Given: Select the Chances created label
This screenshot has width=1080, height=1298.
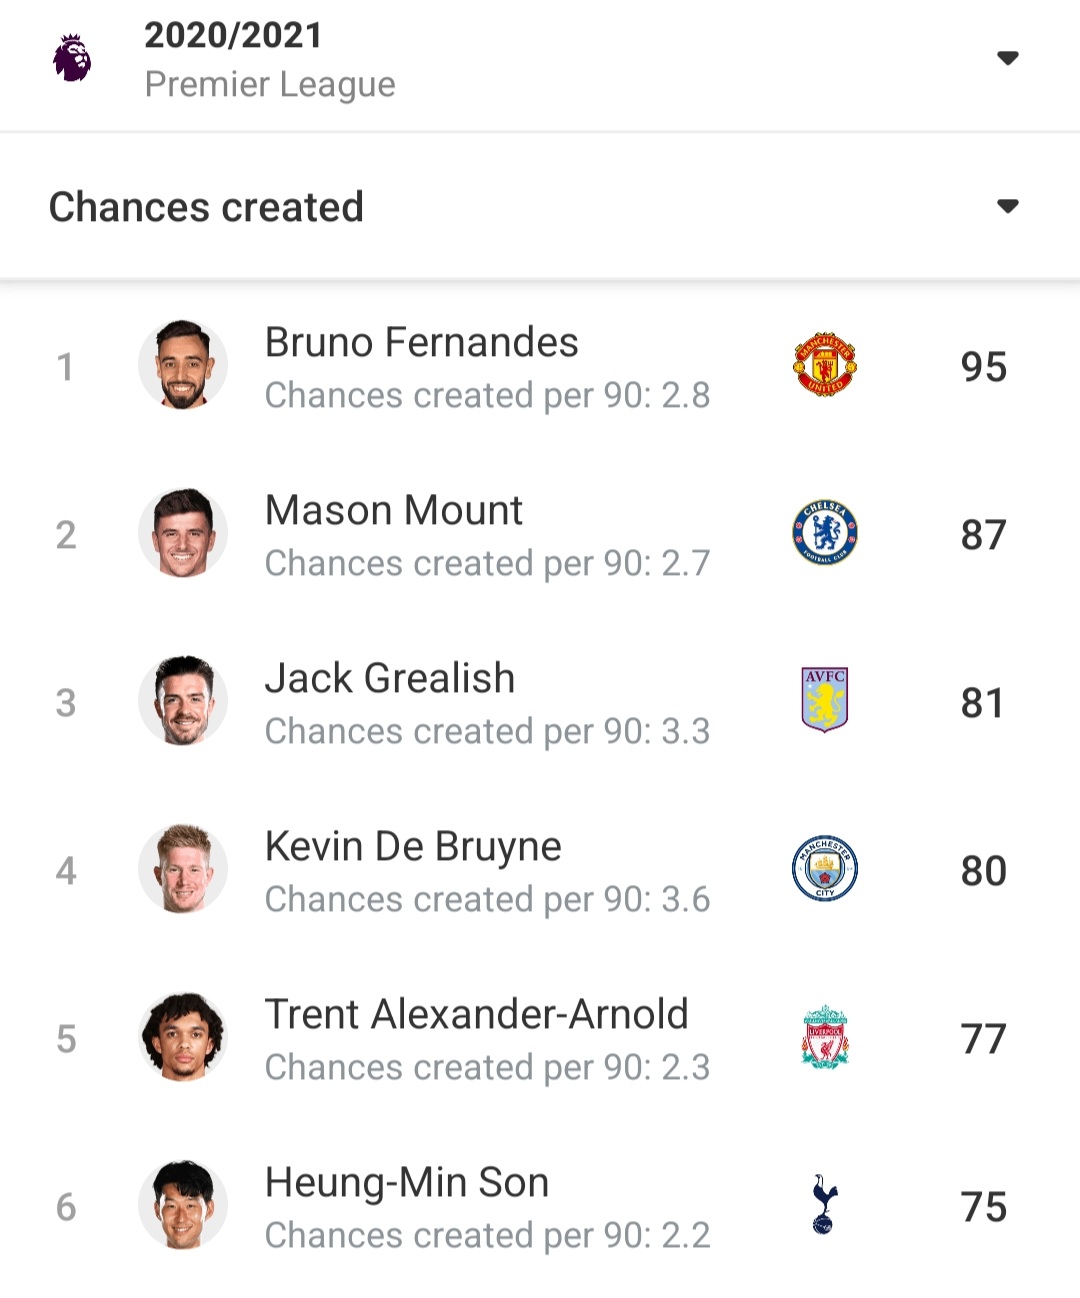Looking at the screenshot, I should 206,207.
